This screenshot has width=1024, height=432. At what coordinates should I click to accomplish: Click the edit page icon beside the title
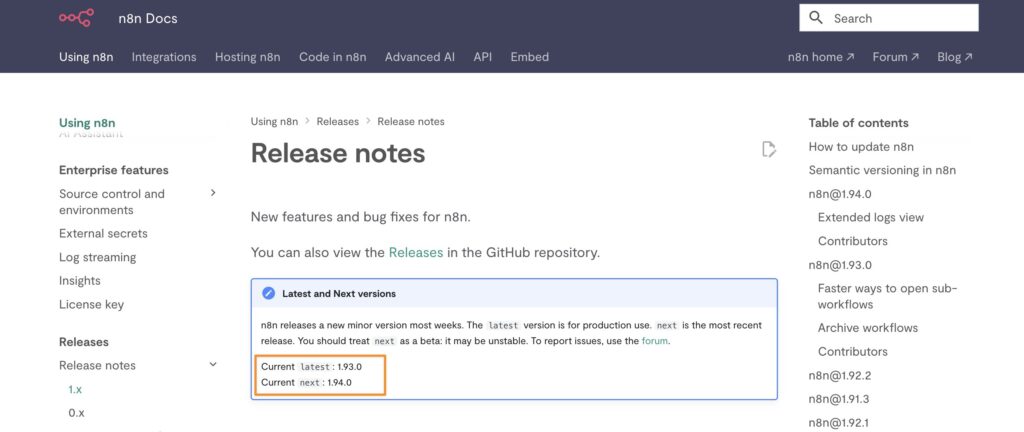[x=769, y=149]
